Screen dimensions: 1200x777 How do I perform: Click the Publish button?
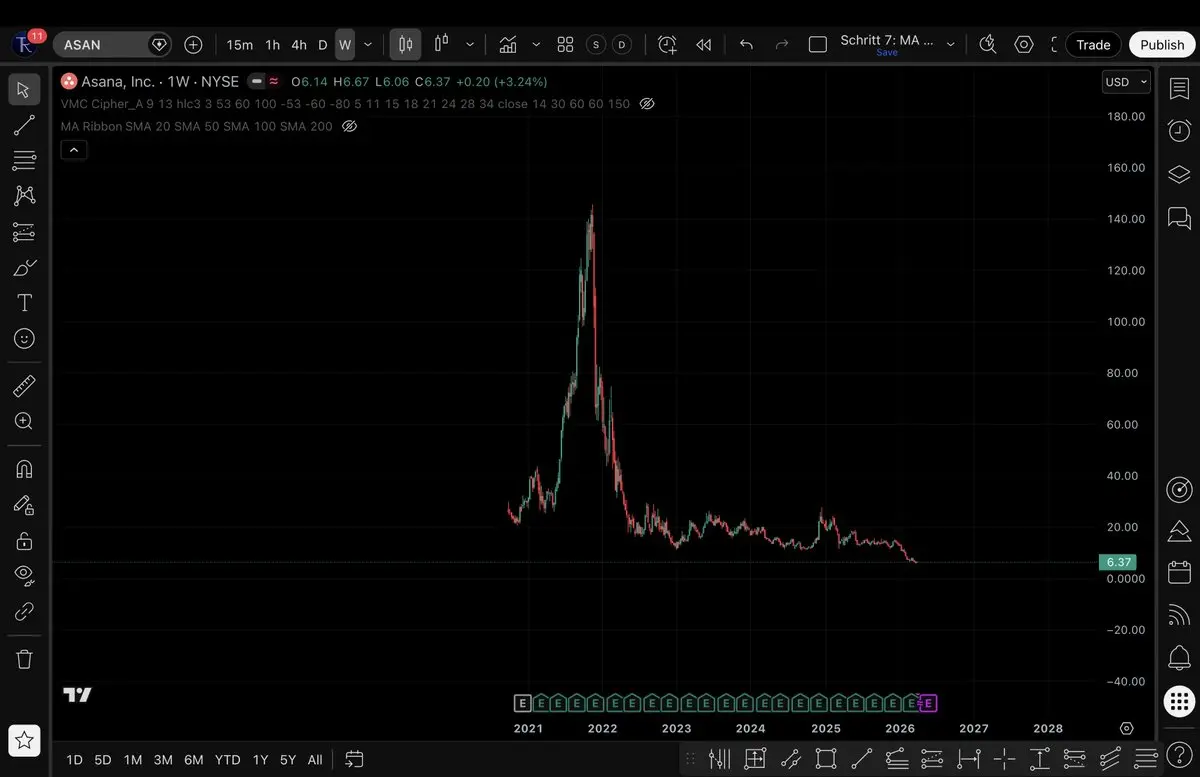[1162, 45]
